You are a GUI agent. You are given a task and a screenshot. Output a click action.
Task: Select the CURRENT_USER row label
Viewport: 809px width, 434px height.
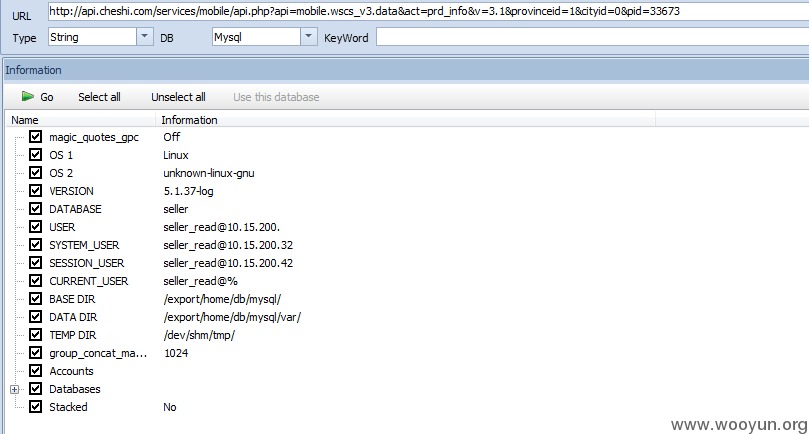pyautogui.click(x=89, y=281)
